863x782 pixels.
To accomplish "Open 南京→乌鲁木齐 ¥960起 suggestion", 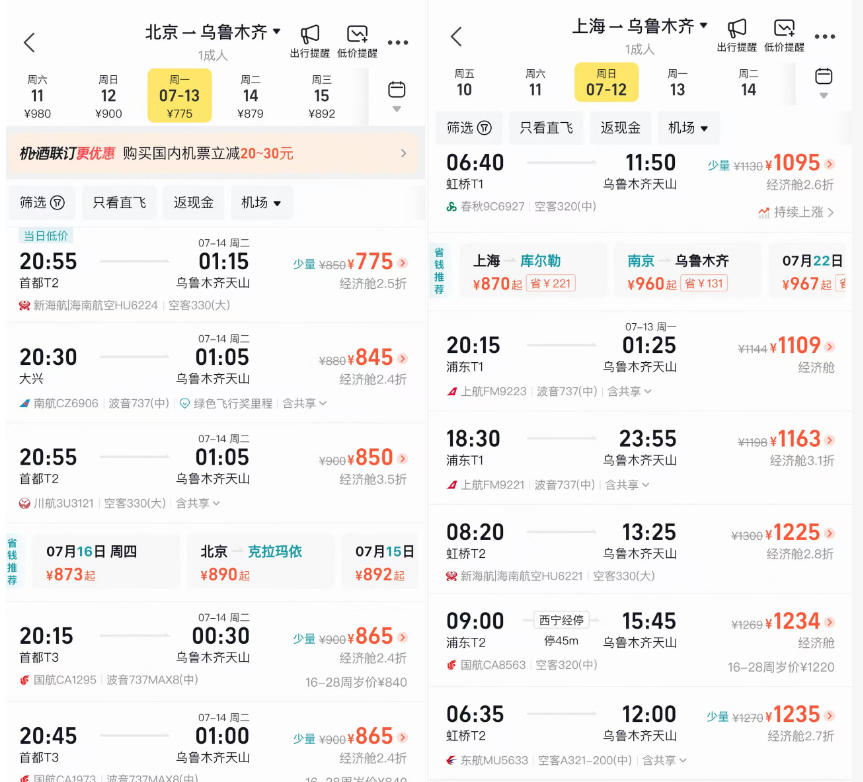I will pyautogui.click(x=687, y=271).
